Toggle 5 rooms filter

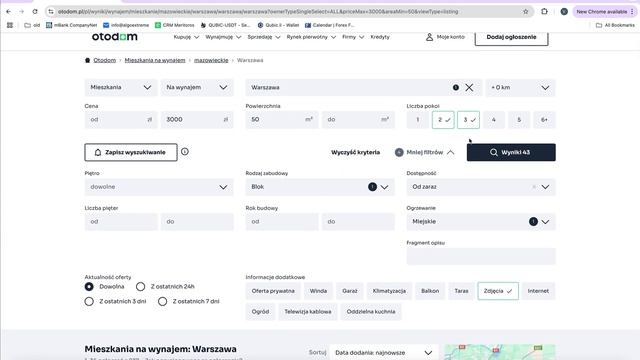pos(519,120)
